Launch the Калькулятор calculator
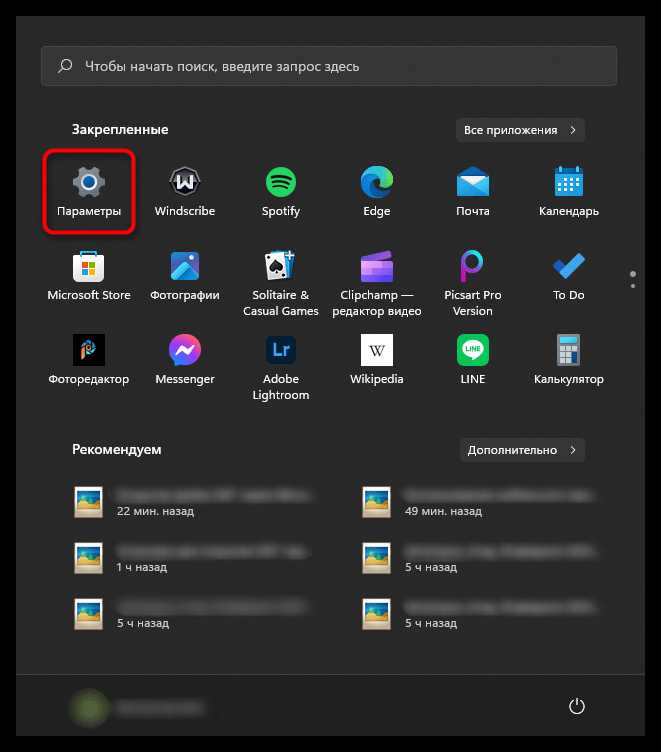This screenshot has height=752, width=661. (x=568, y=361)
